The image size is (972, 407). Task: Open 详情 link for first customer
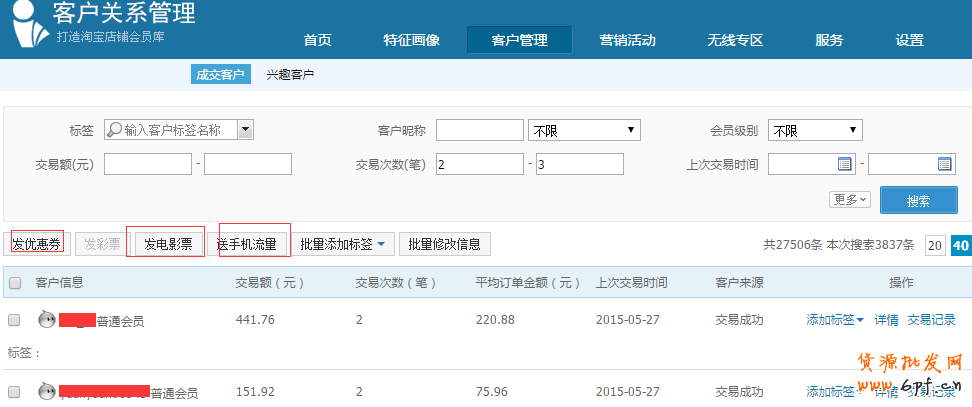pyautogui.click(x=886, y=320)
